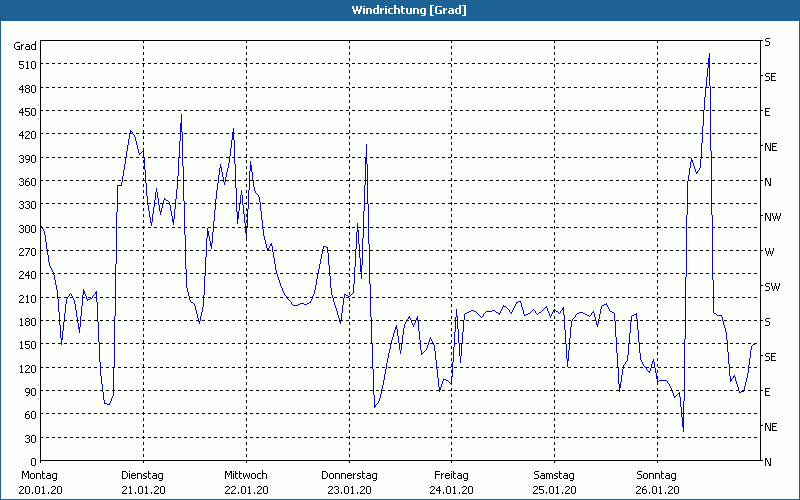Click the 0 value at the axis bottom
The height and width of the screenshot is (500, 800).
(x=33, y=462)
